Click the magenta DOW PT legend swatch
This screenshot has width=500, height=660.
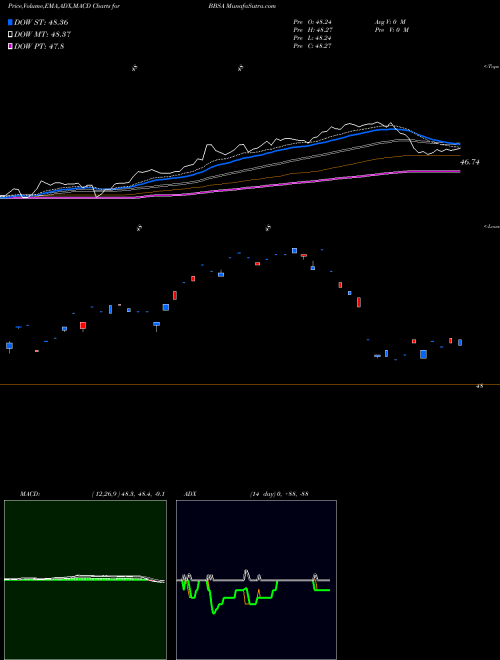[11, 46]
